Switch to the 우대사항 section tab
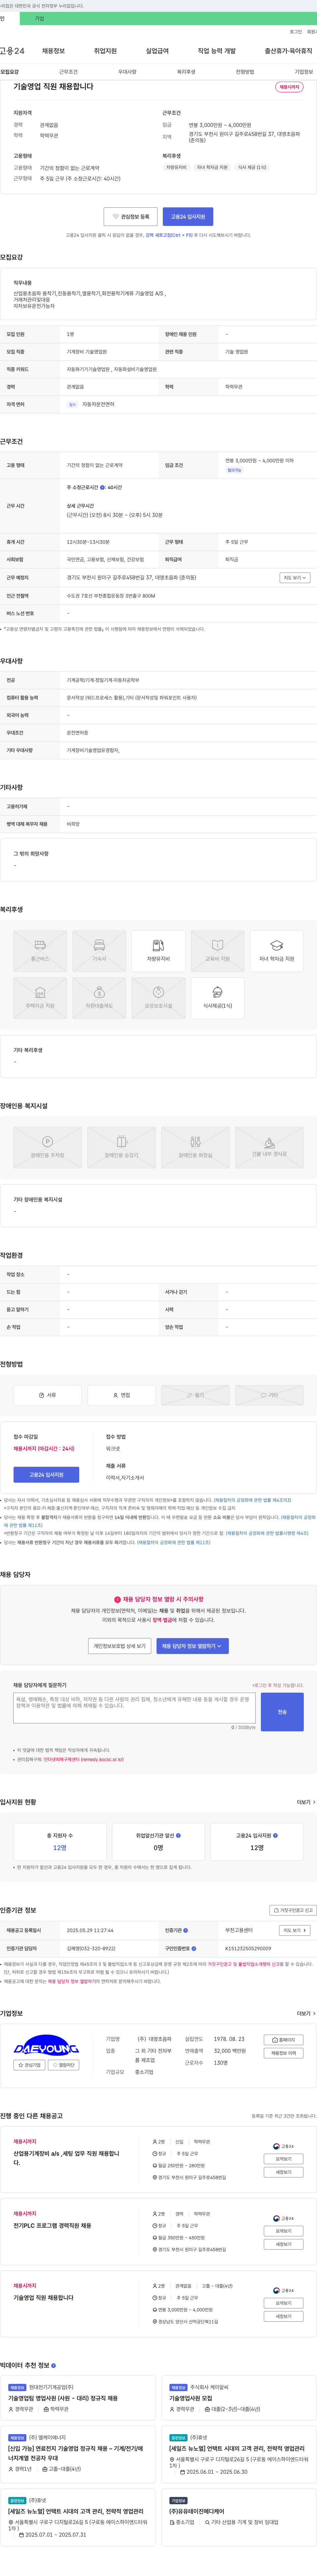 127,72
